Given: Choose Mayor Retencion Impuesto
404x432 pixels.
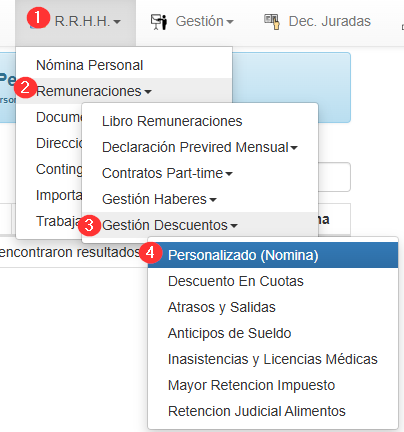Looking at the screenshot, I should coord(273,385).
